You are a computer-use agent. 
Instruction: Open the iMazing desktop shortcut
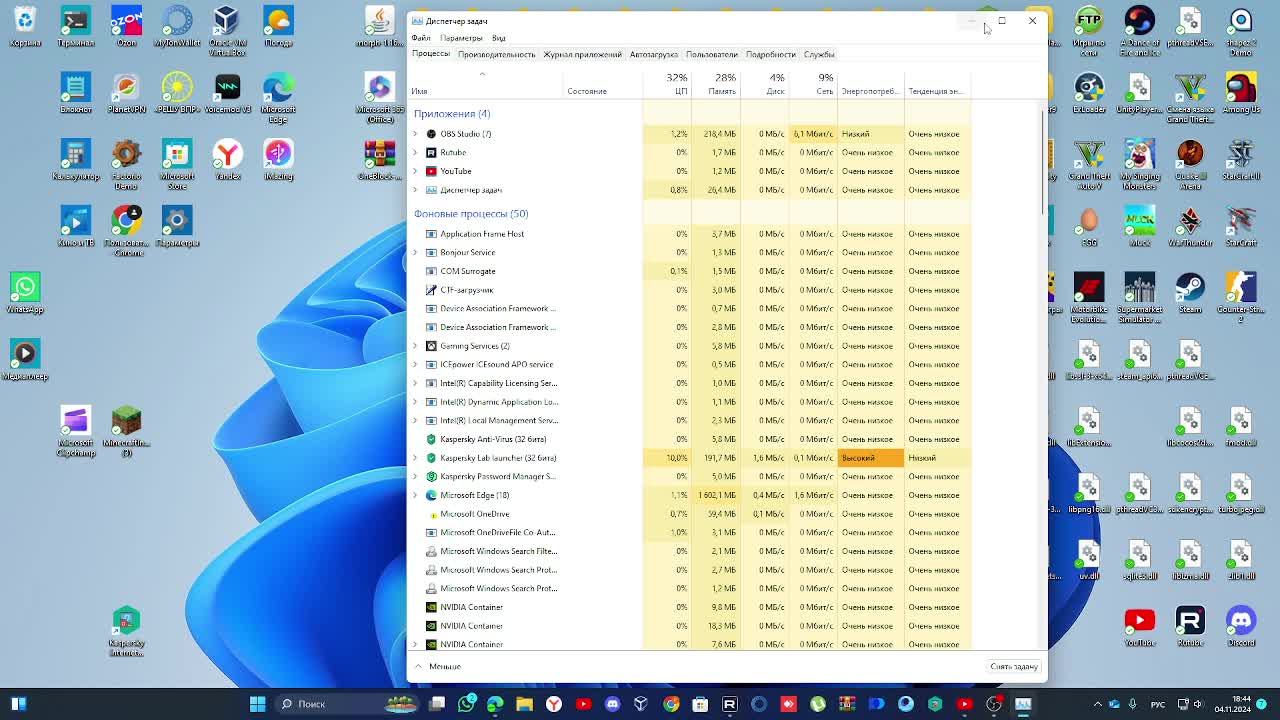pos(278,160)
